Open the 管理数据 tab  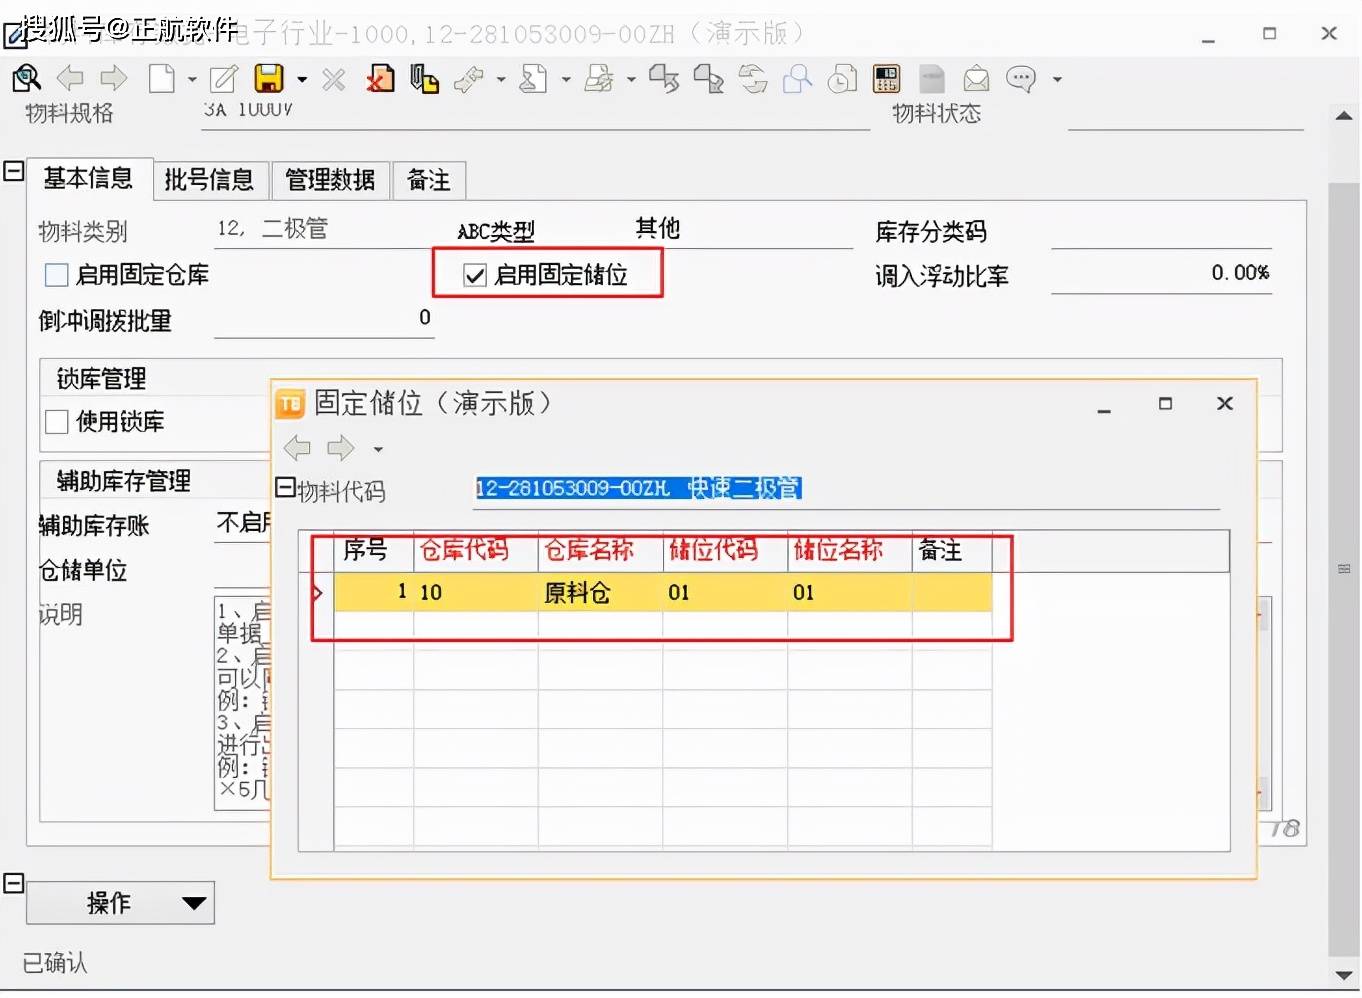pos(331,180)
